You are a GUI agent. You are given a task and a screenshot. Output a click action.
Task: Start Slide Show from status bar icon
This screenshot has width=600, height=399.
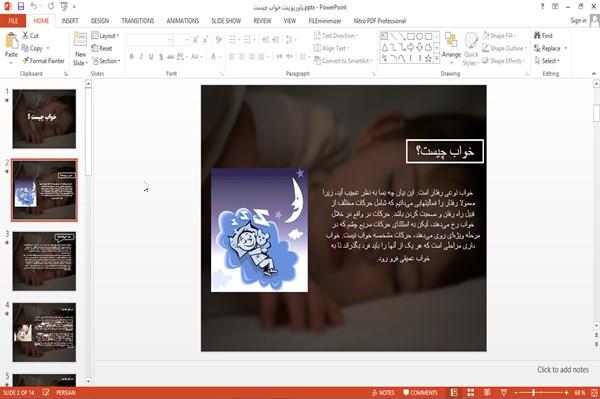pos(504,392)
